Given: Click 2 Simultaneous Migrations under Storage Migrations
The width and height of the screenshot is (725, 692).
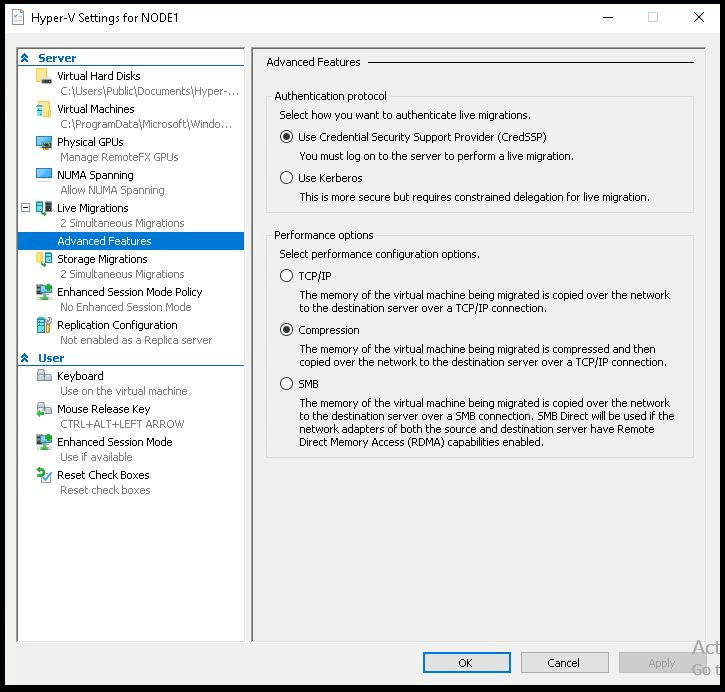Looking at the screenshot, I should 122,274.
